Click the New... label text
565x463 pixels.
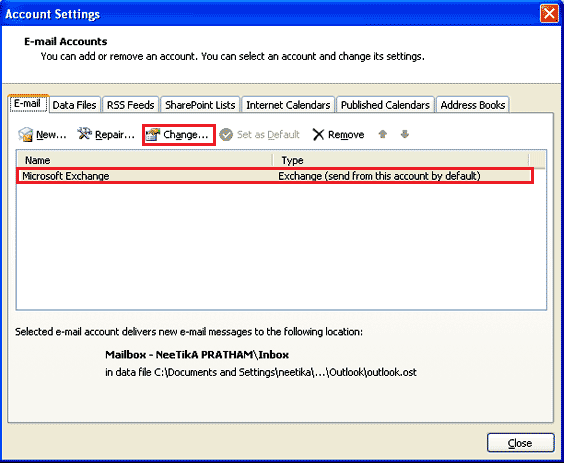[51, 135]
